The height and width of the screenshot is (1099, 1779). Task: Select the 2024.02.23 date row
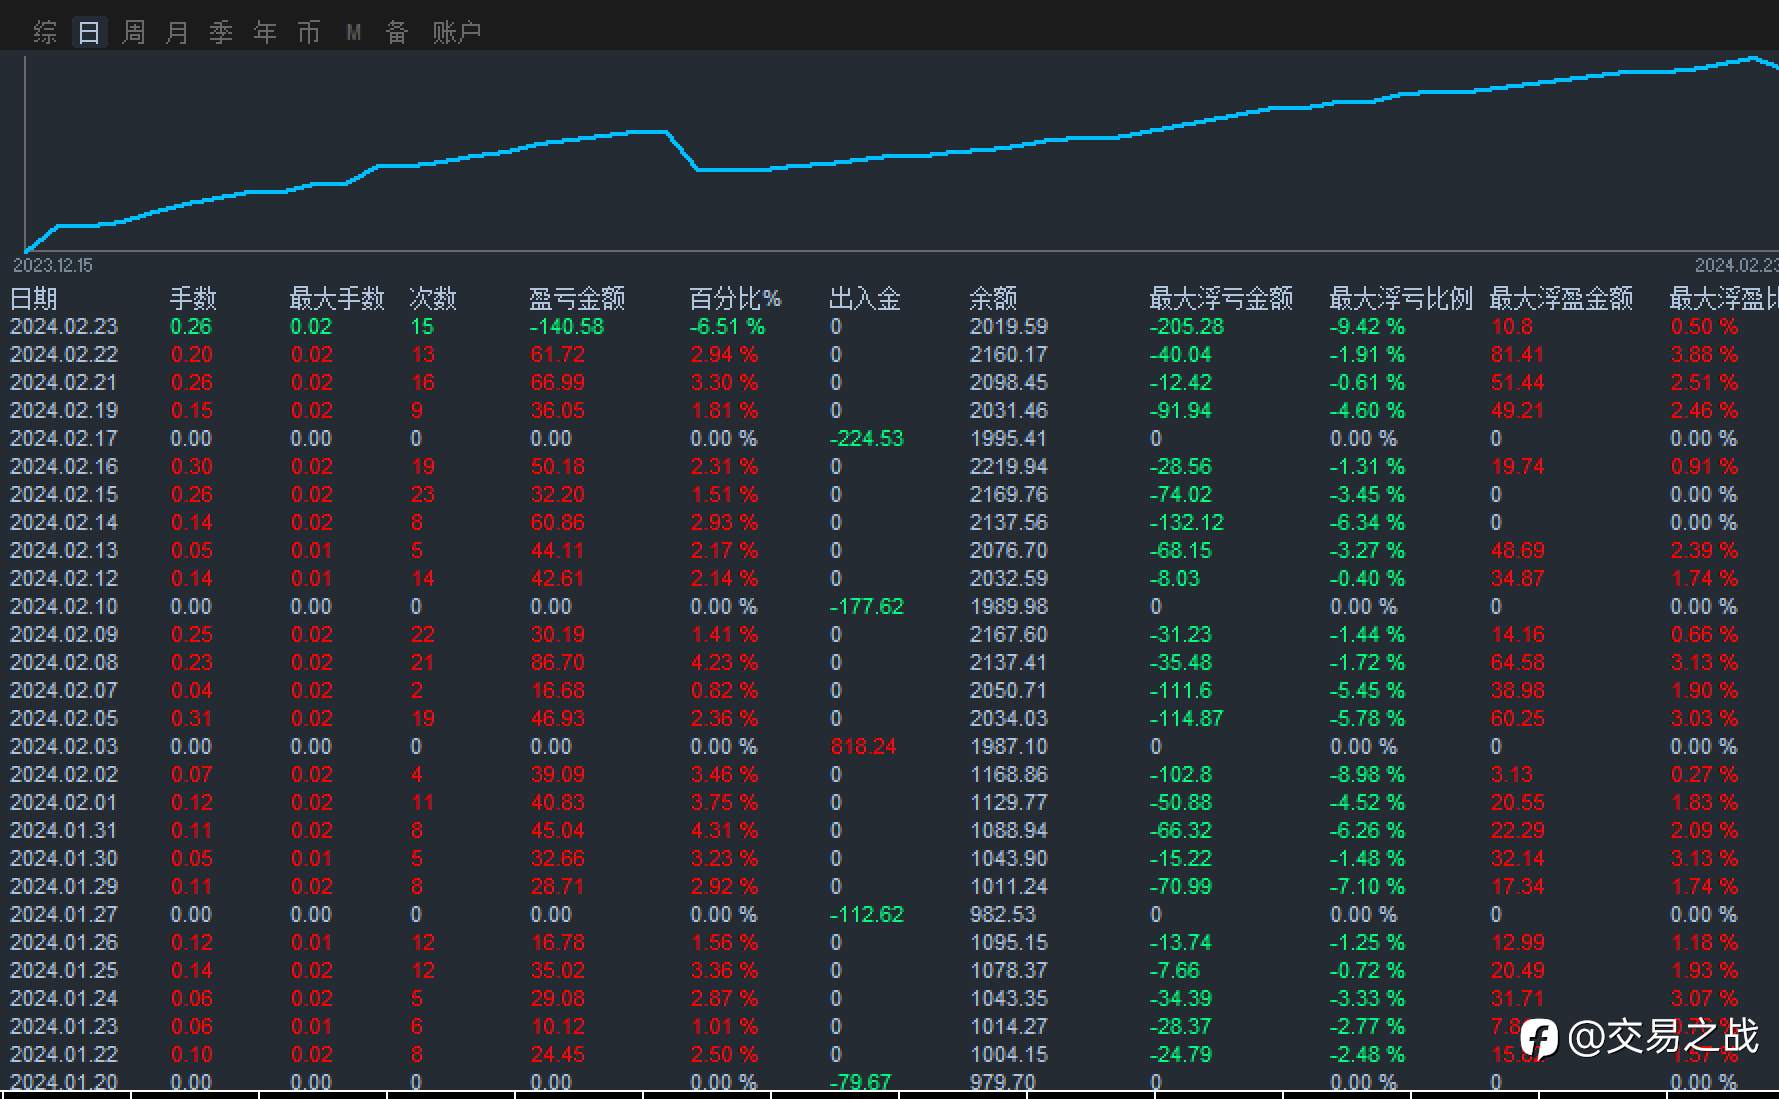[889, 327]
